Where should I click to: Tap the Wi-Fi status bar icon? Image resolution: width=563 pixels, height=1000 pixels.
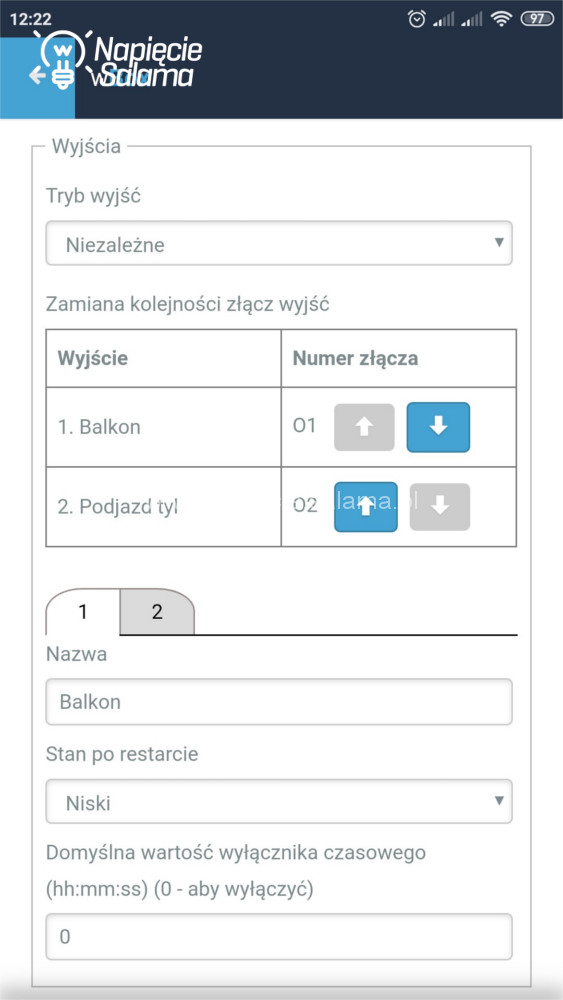coord(502,19)
